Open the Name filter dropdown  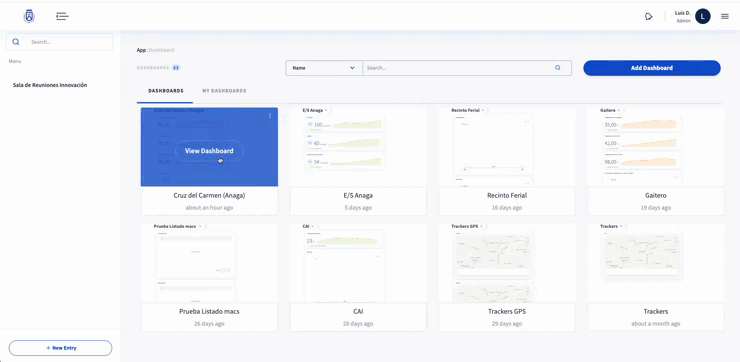(324, 68)
